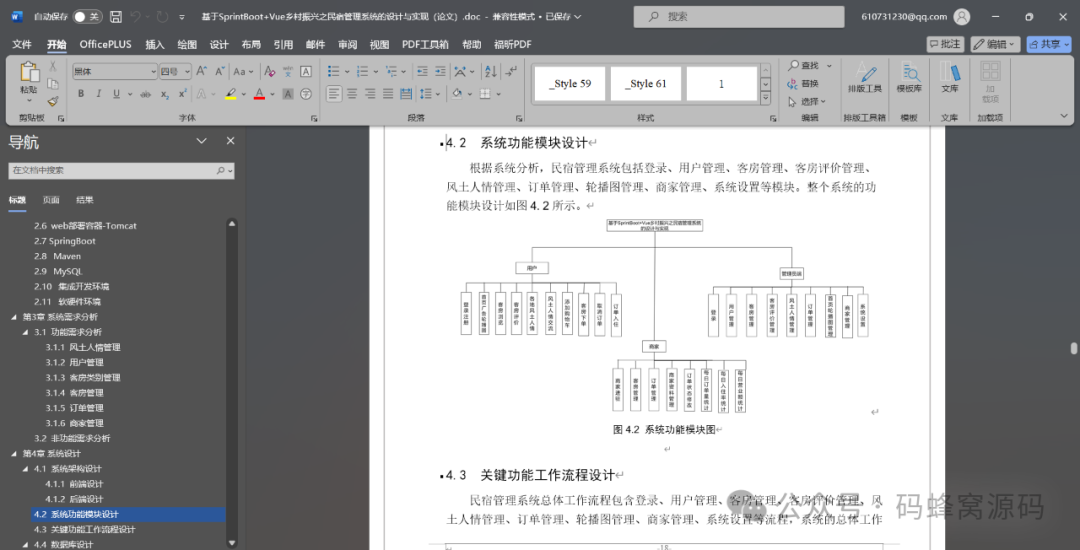Viewport: 1080px width, 550px height.
Task: Click the paragraph Shading paint bucket
Action: click(x=456, y=94)
